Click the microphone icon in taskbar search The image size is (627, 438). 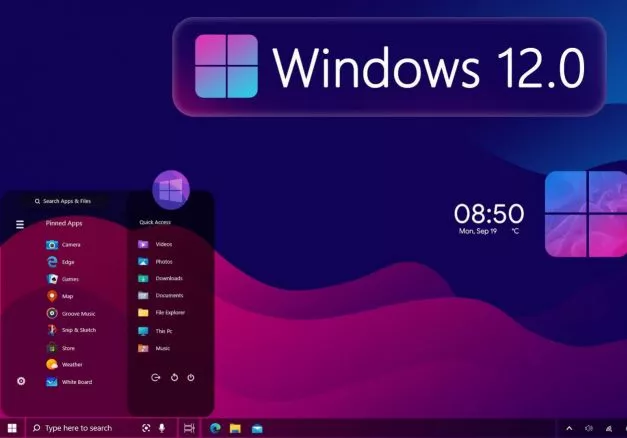tap(162, 428)
